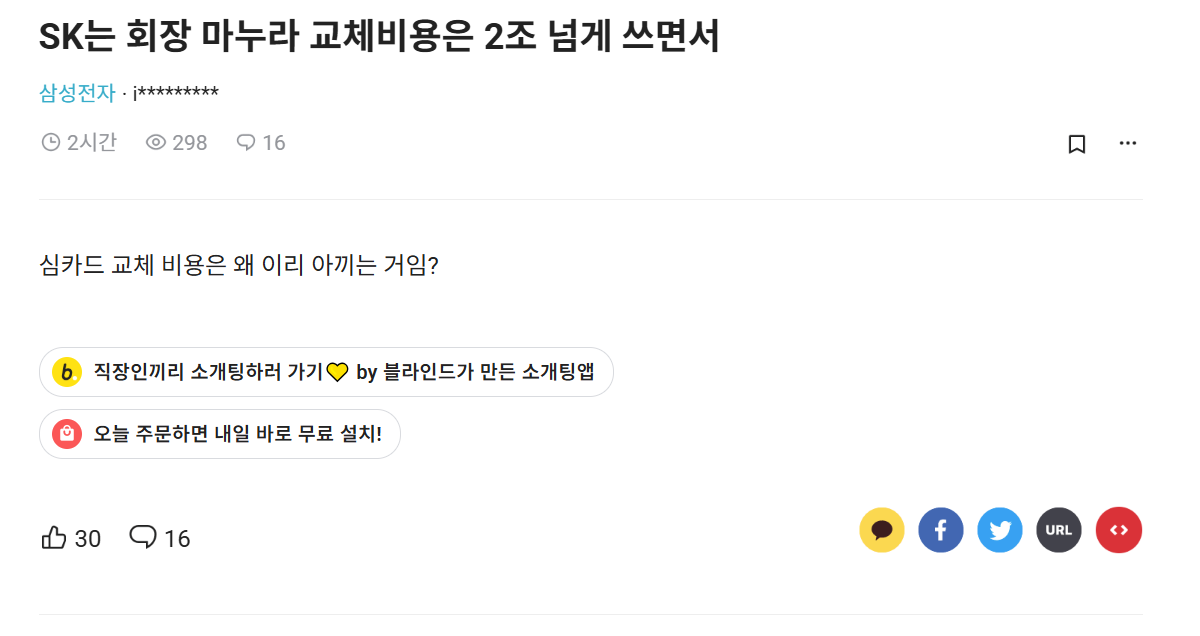Click the top comment count 16
1200x636 pixels.
(273, 143)
